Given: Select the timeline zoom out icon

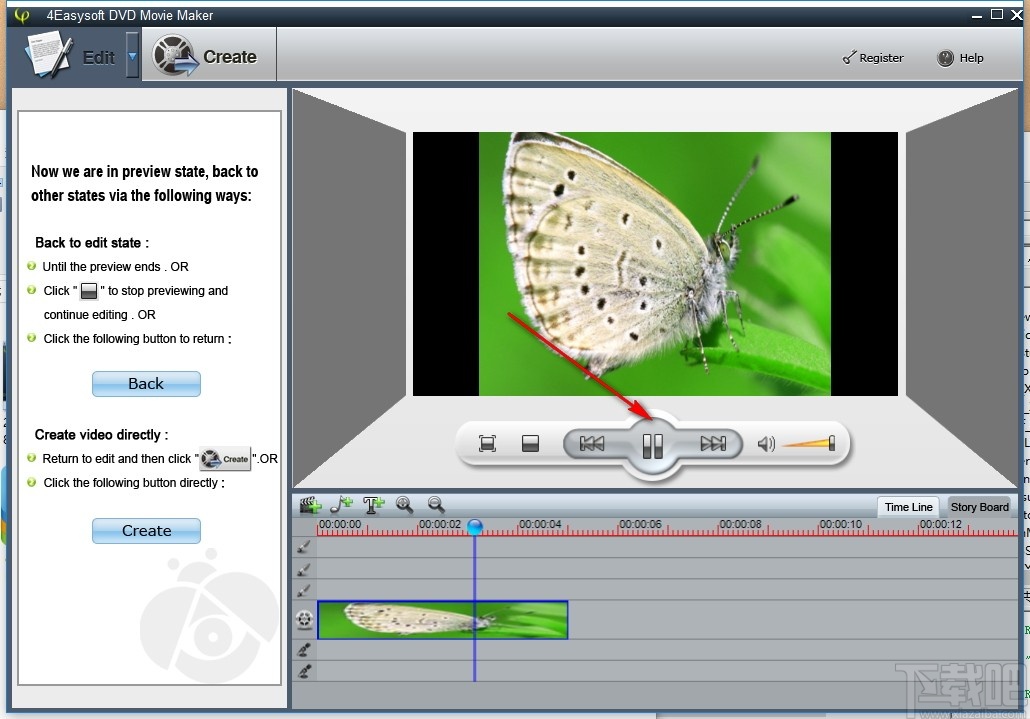Looking at the screenshot, I should point(435,505).
